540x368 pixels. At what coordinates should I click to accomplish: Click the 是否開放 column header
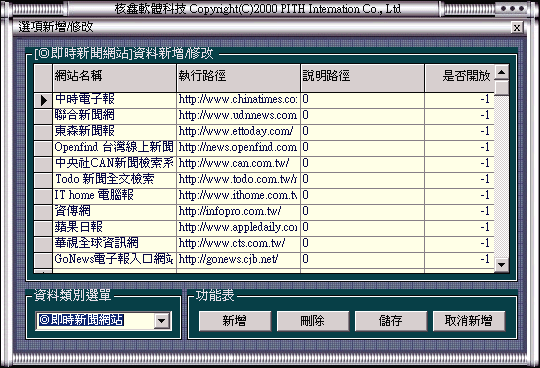coord(460,78)
